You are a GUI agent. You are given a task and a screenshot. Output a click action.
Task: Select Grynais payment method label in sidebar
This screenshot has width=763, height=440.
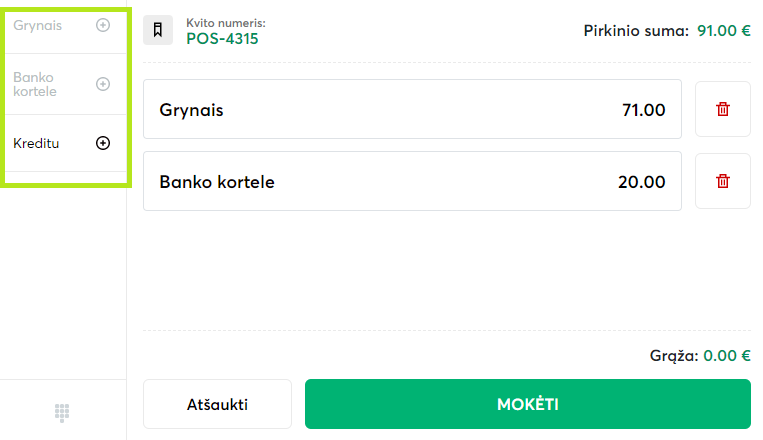coord(38,25)
